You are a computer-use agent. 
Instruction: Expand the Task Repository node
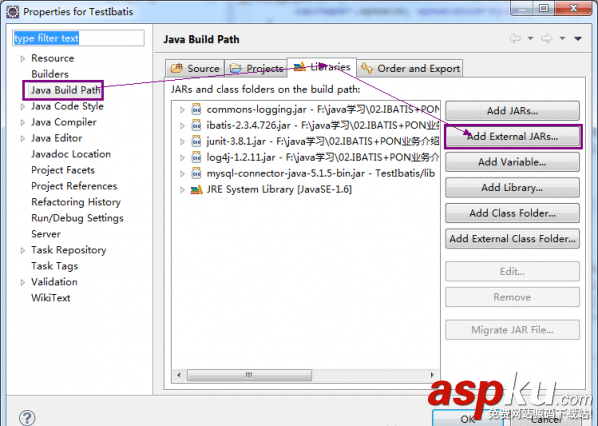point(23,250)
